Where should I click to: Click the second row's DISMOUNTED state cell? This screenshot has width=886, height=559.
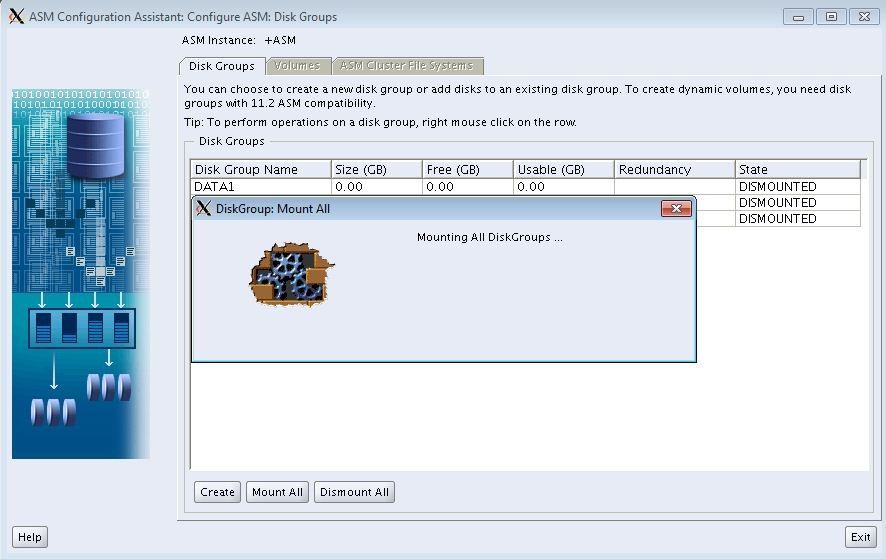click(798, 203)
